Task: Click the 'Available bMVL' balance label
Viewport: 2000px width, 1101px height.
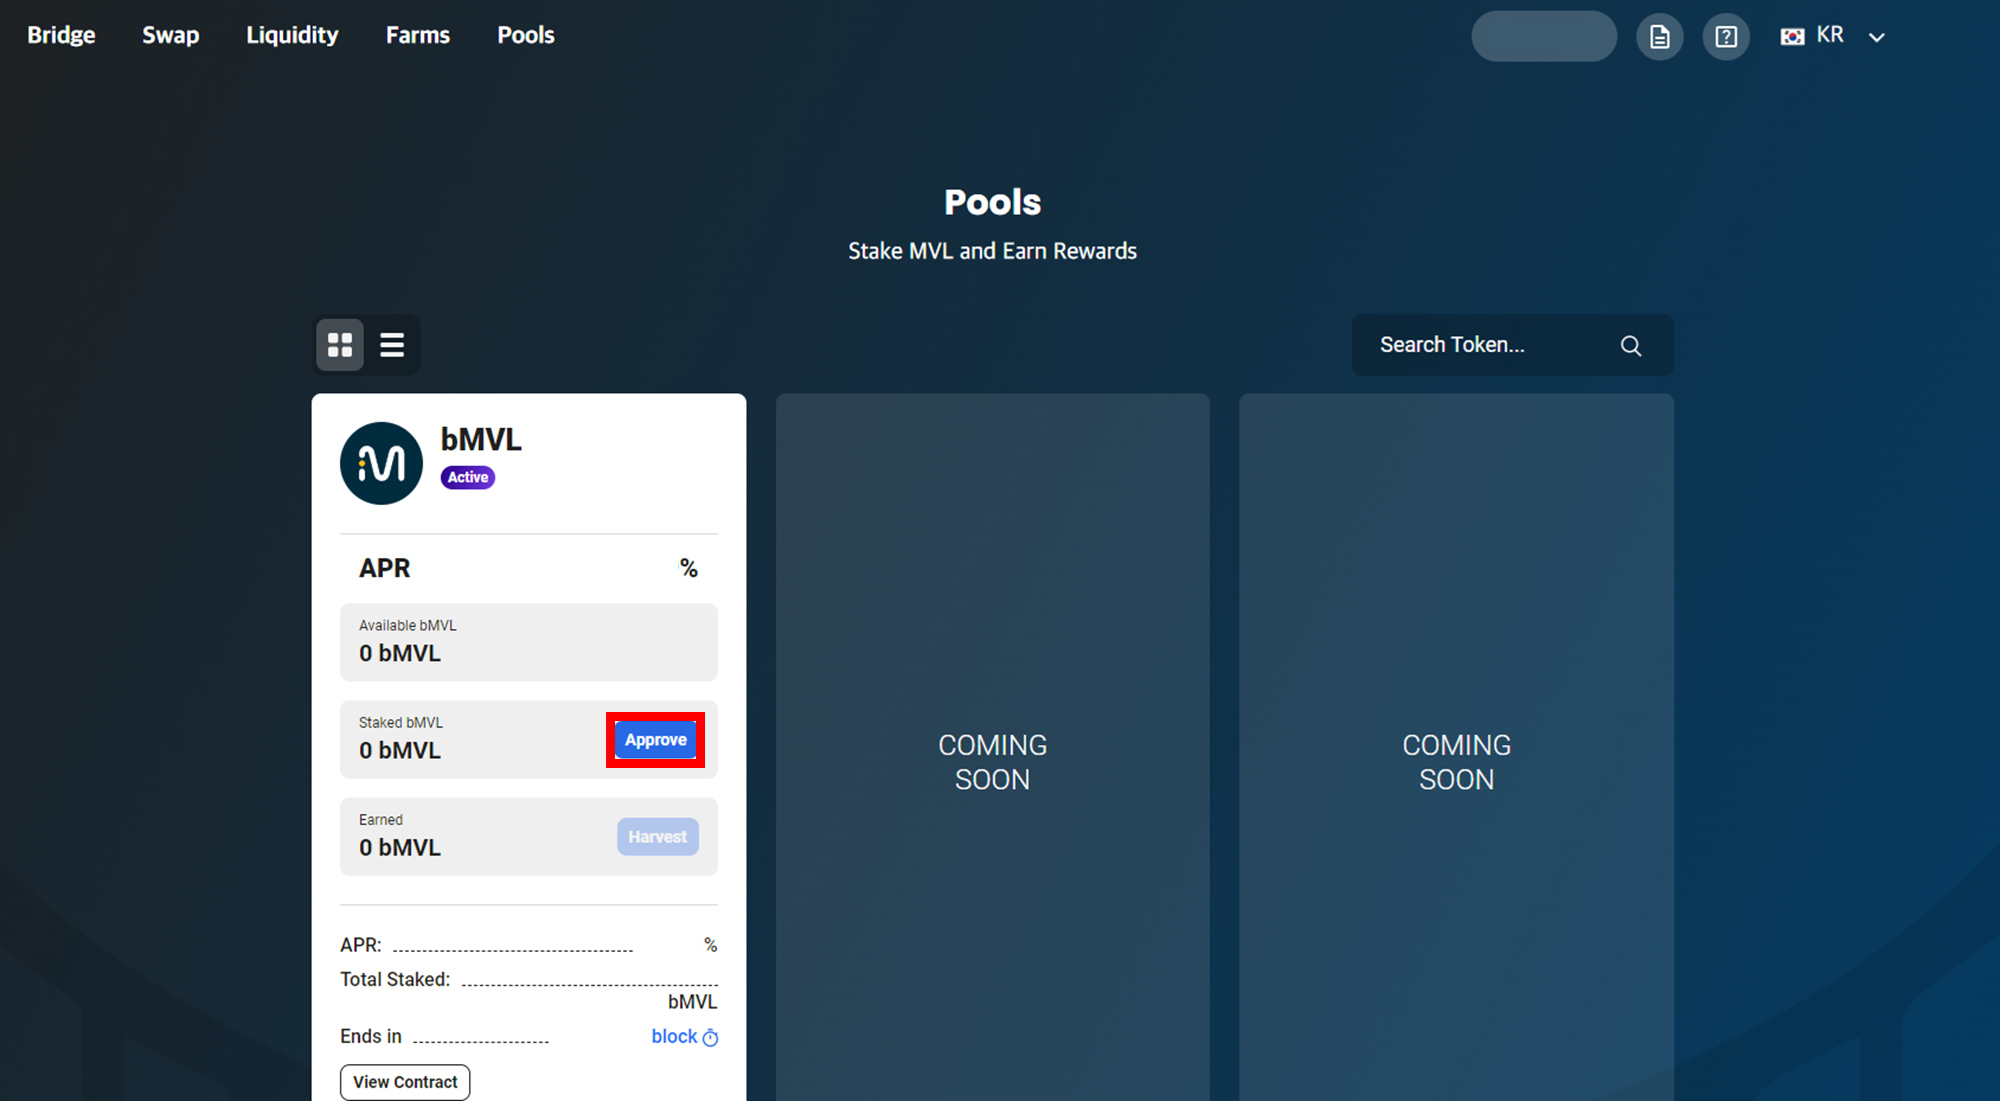Action: 408,625
